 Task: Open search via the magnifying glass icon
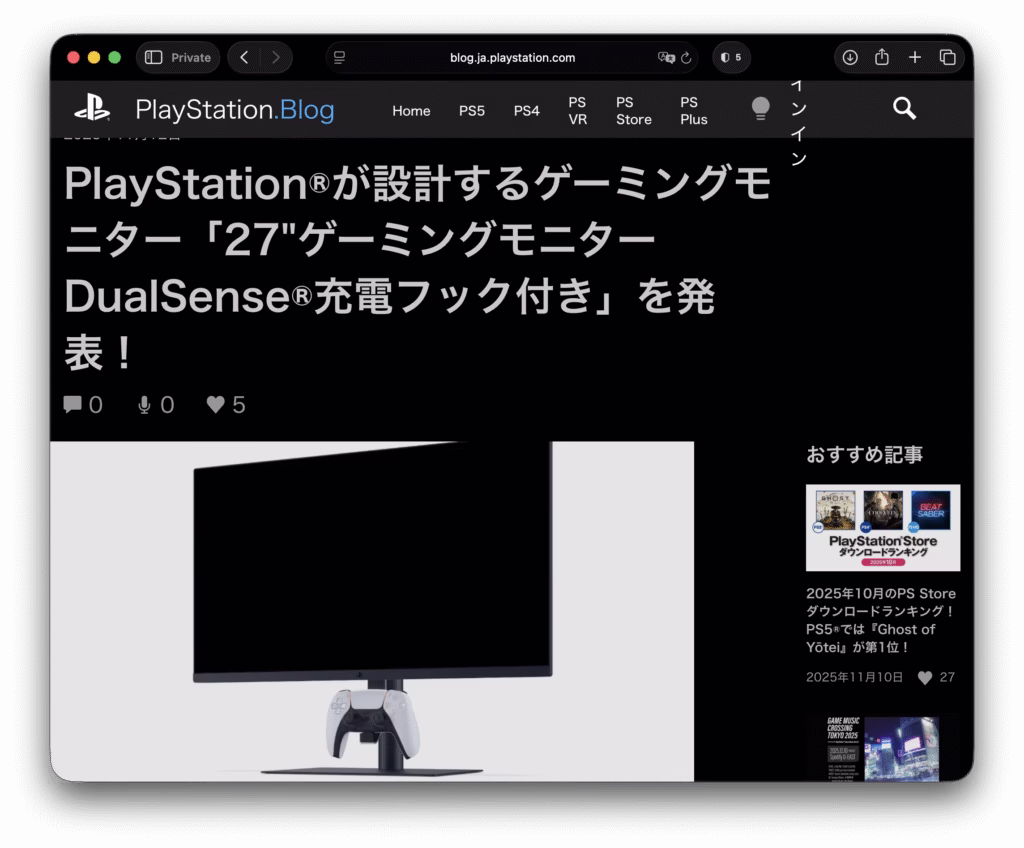click(x=905, y=108)
